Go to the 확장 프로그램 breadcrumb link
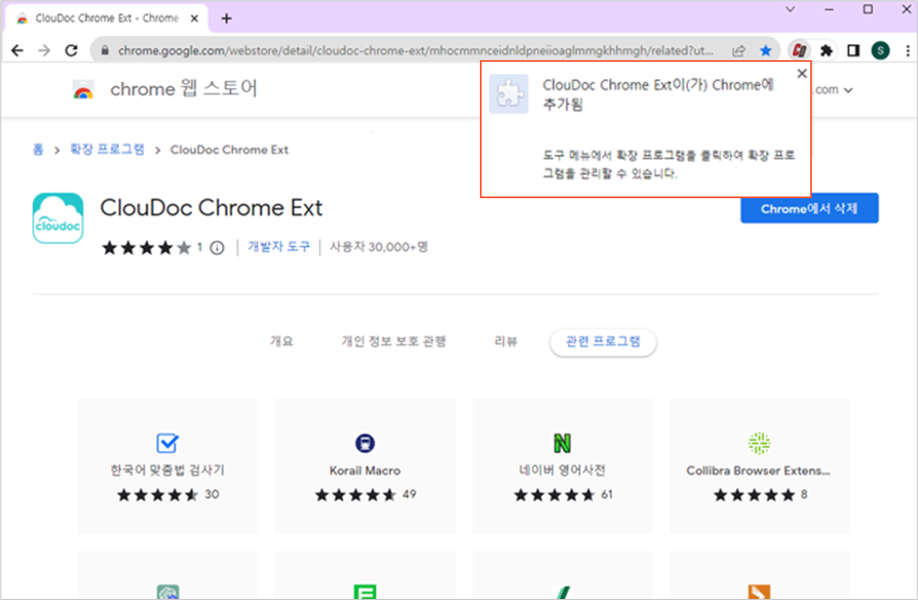This screenshot has height=600, width=918. point(107,150)
